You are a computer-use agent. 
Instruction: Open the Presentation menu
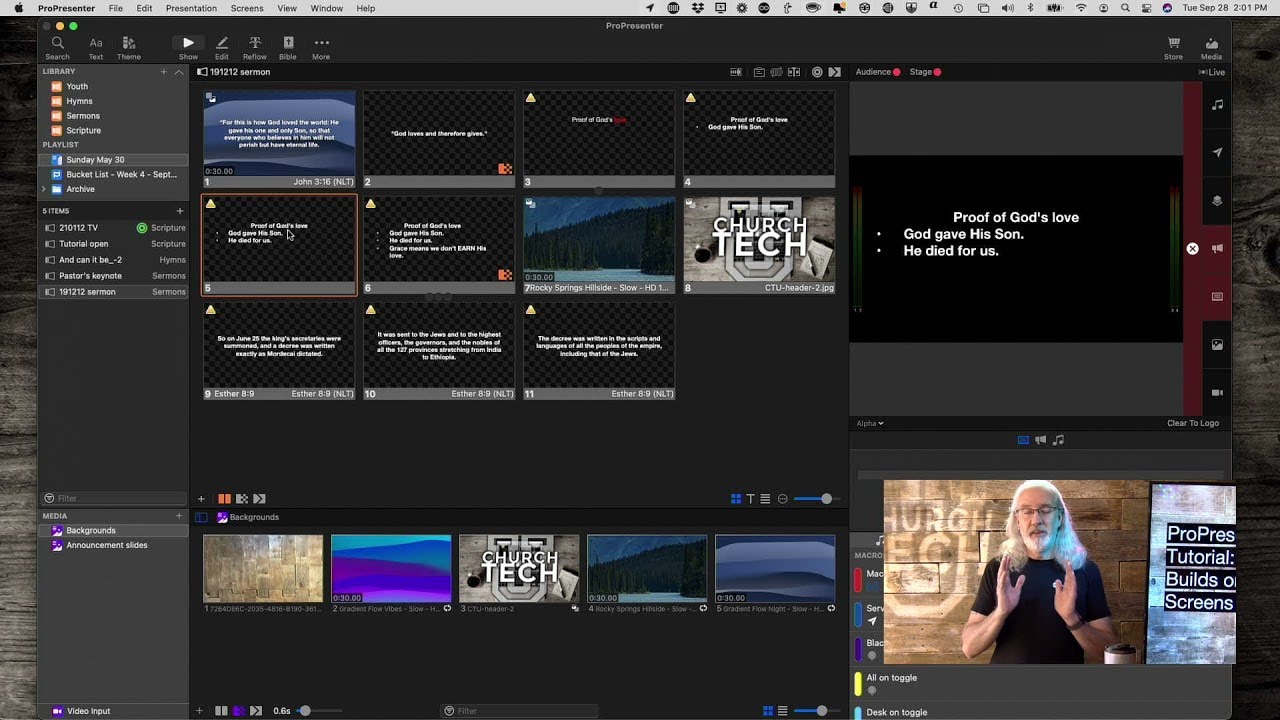[x=191, y=8]
